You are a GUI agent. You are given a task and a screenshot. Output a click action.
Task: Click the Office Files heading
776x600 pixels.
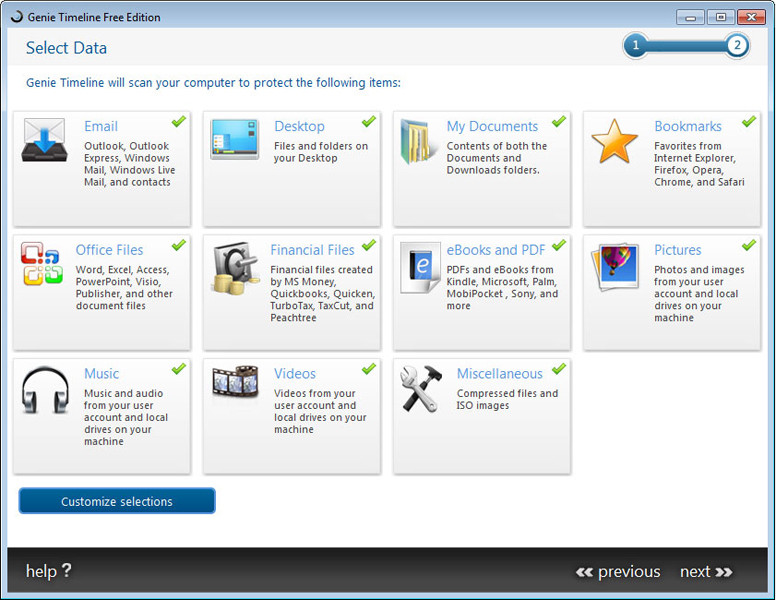click(x=109, y=250)
